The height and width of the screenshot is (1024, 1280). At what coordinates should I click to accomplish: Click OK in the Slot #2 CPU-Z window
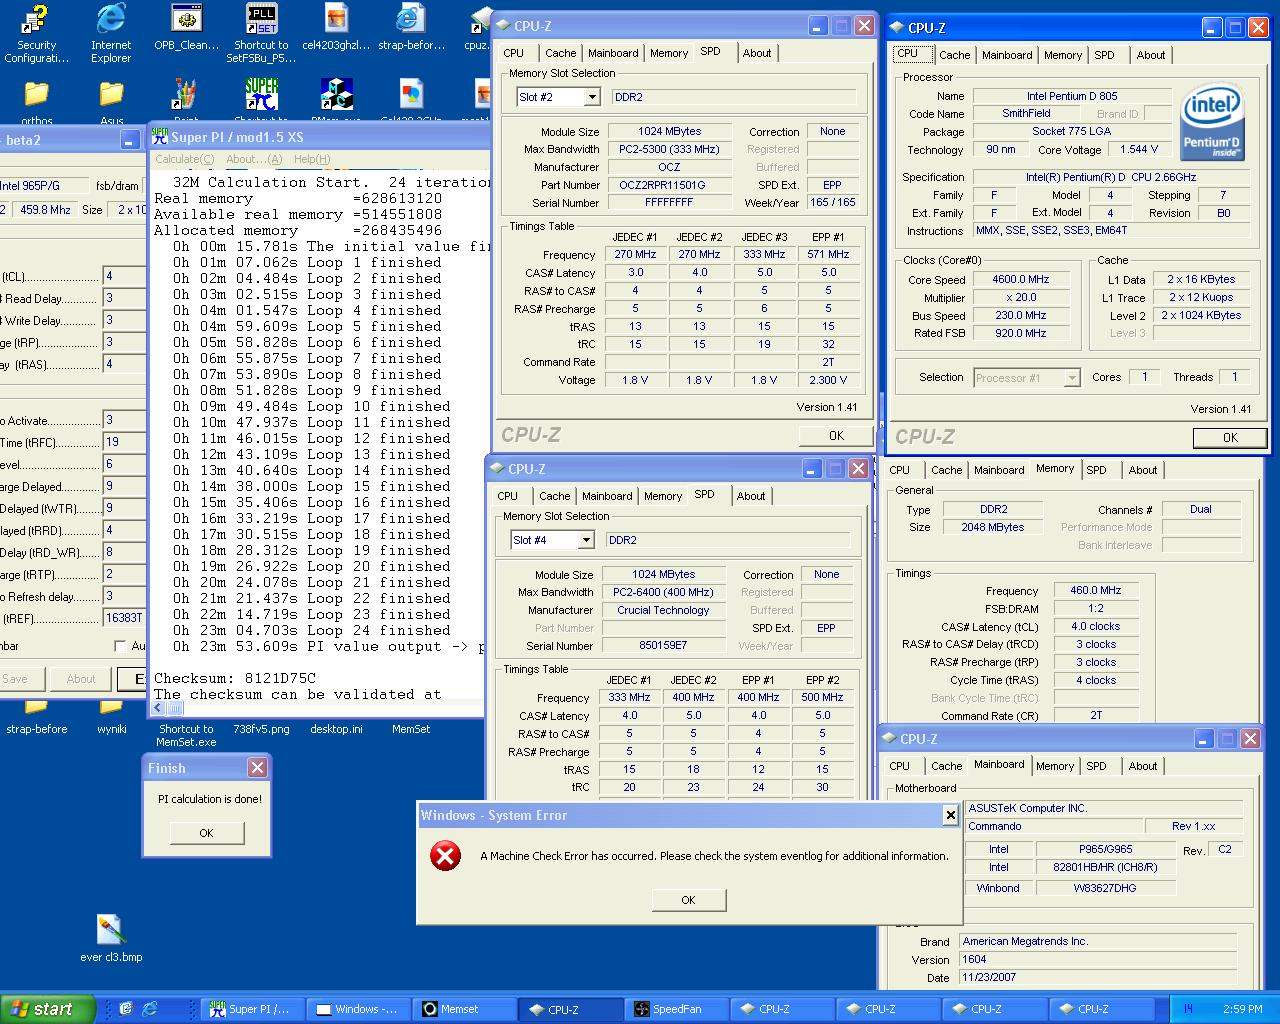coord(836,436)
